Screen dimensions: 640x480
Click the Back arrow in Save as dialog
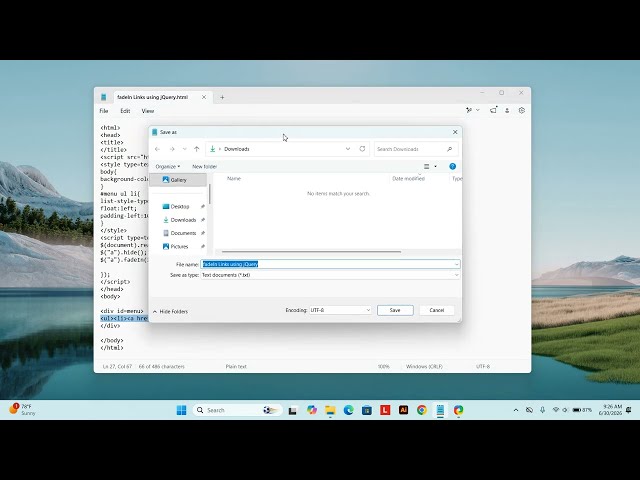point(157,149)
